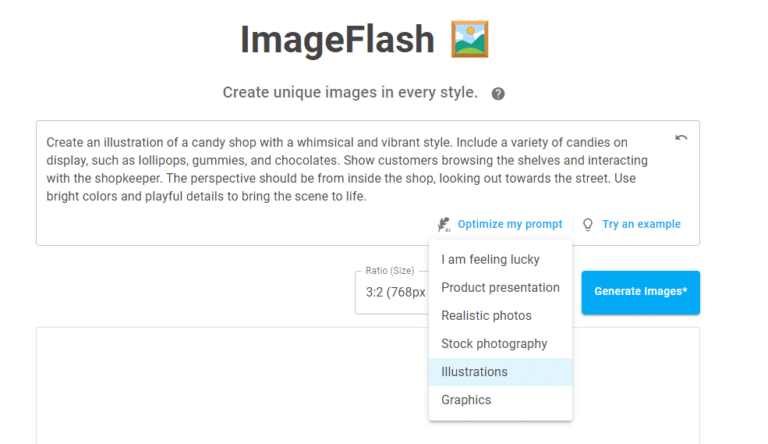Choose the highlighted "Illustrations" option
This screenshot has width=768, height=444.
pyautogui.click(x=475, y=372)
